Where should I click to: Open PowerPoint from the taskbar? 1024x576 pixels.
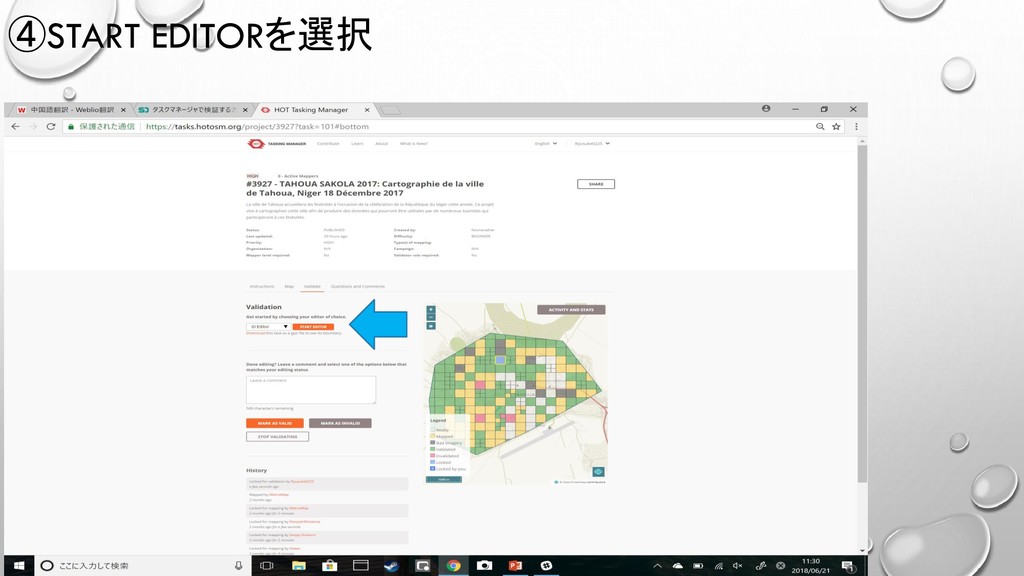(515, 566)
